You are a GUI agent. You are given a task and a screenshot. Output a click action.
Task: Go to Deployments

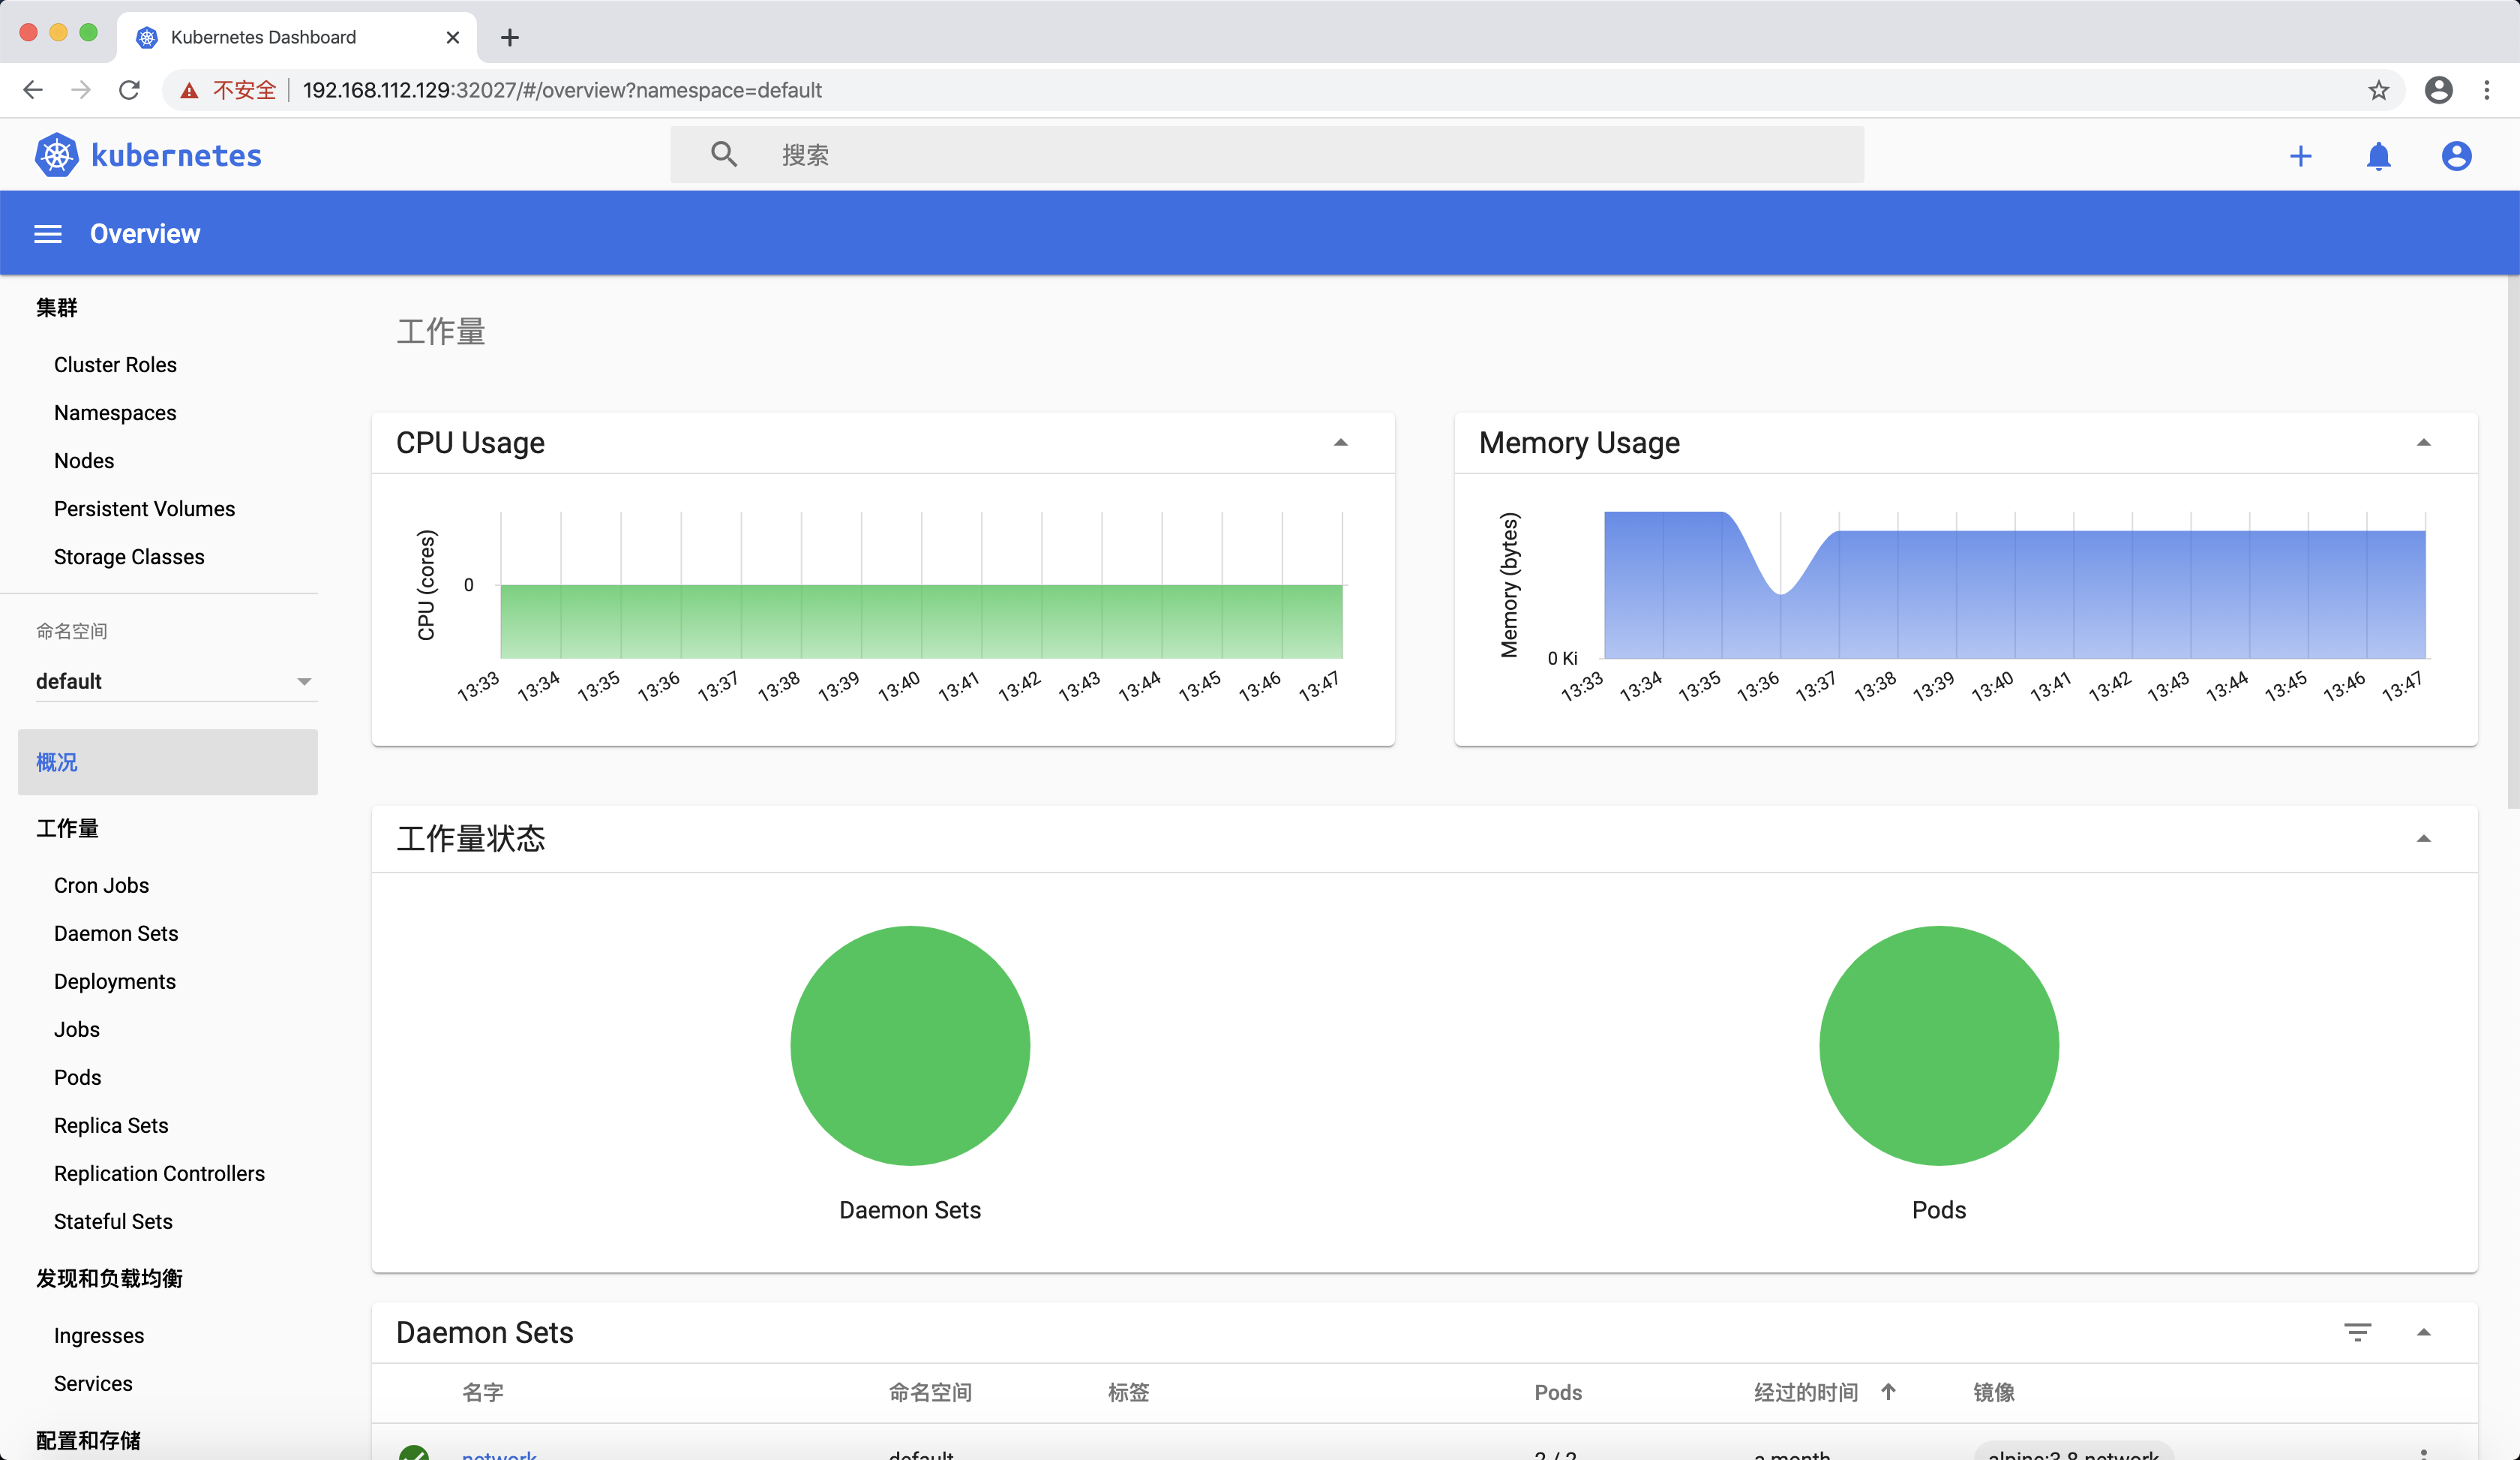115,981
